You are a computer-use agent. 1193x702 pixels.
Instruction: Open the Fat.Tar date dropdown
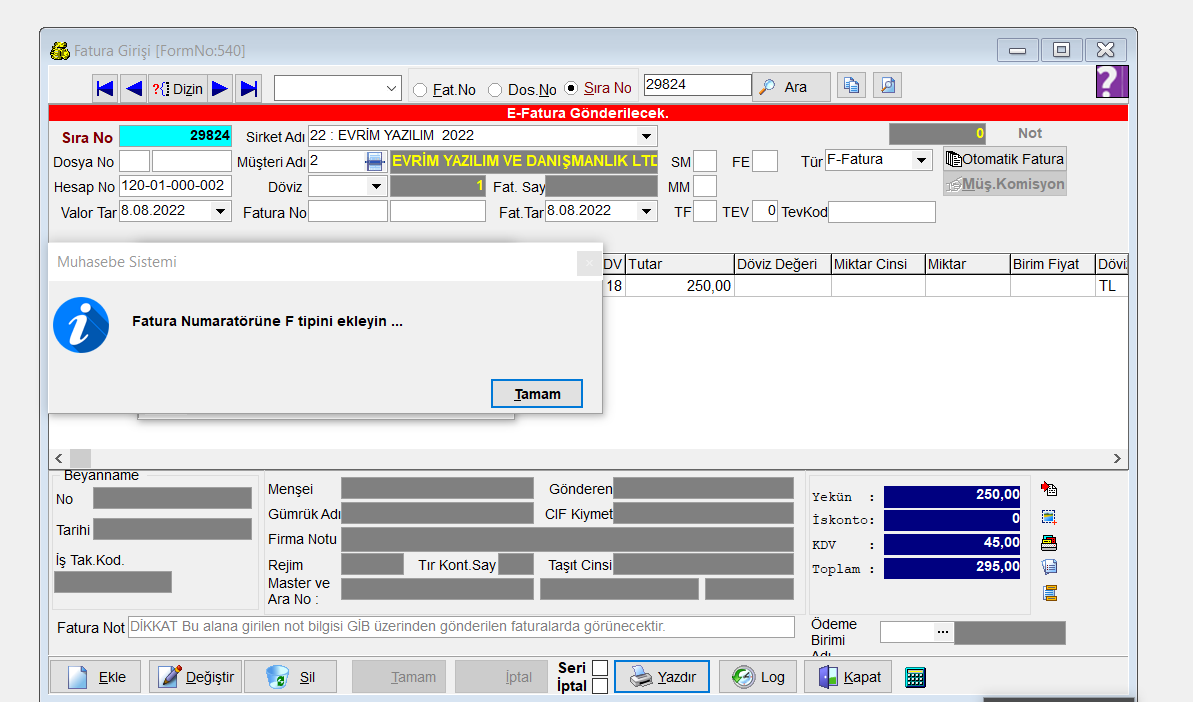(647, 211)
